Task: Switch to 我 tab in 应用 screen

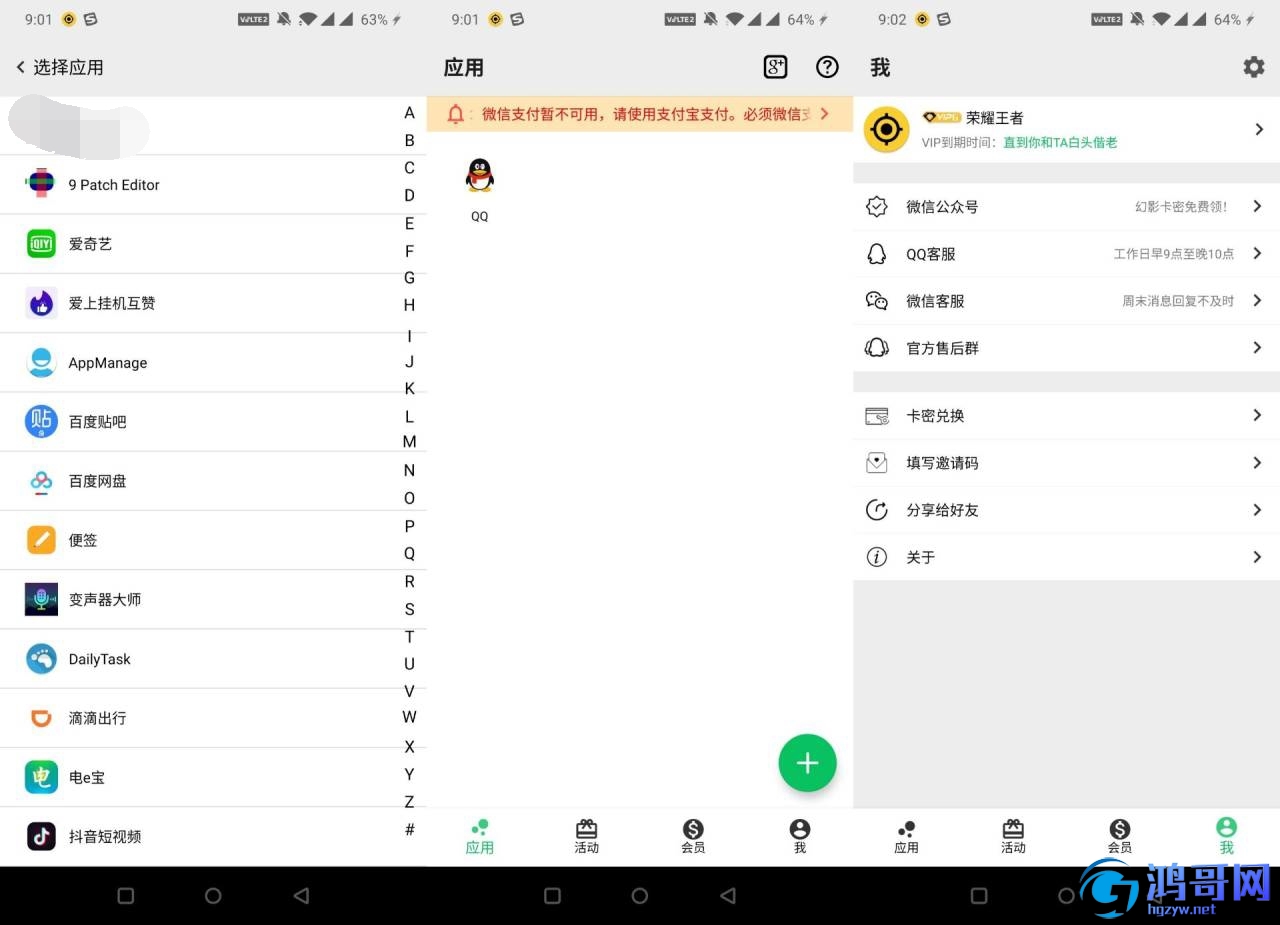Action: pos(800,837)
